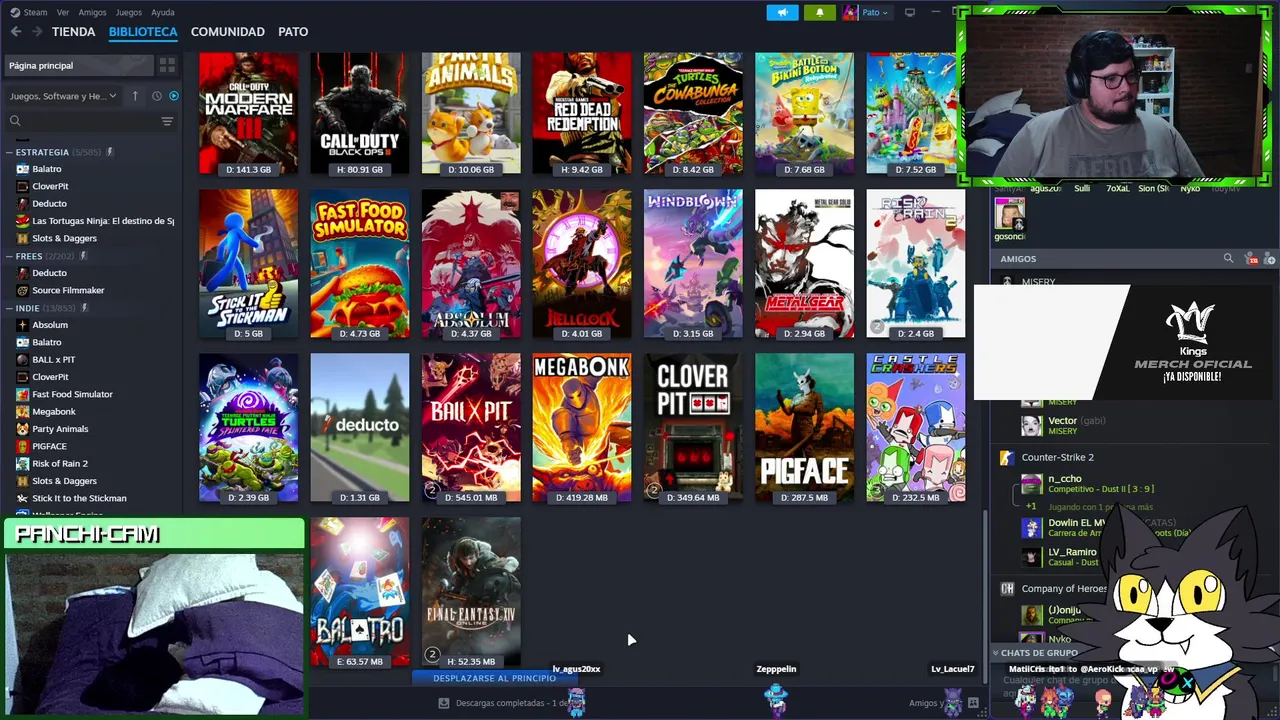Collapse the FREES collection
This screenshot has height=720, width=1280.
coord(9,256)
